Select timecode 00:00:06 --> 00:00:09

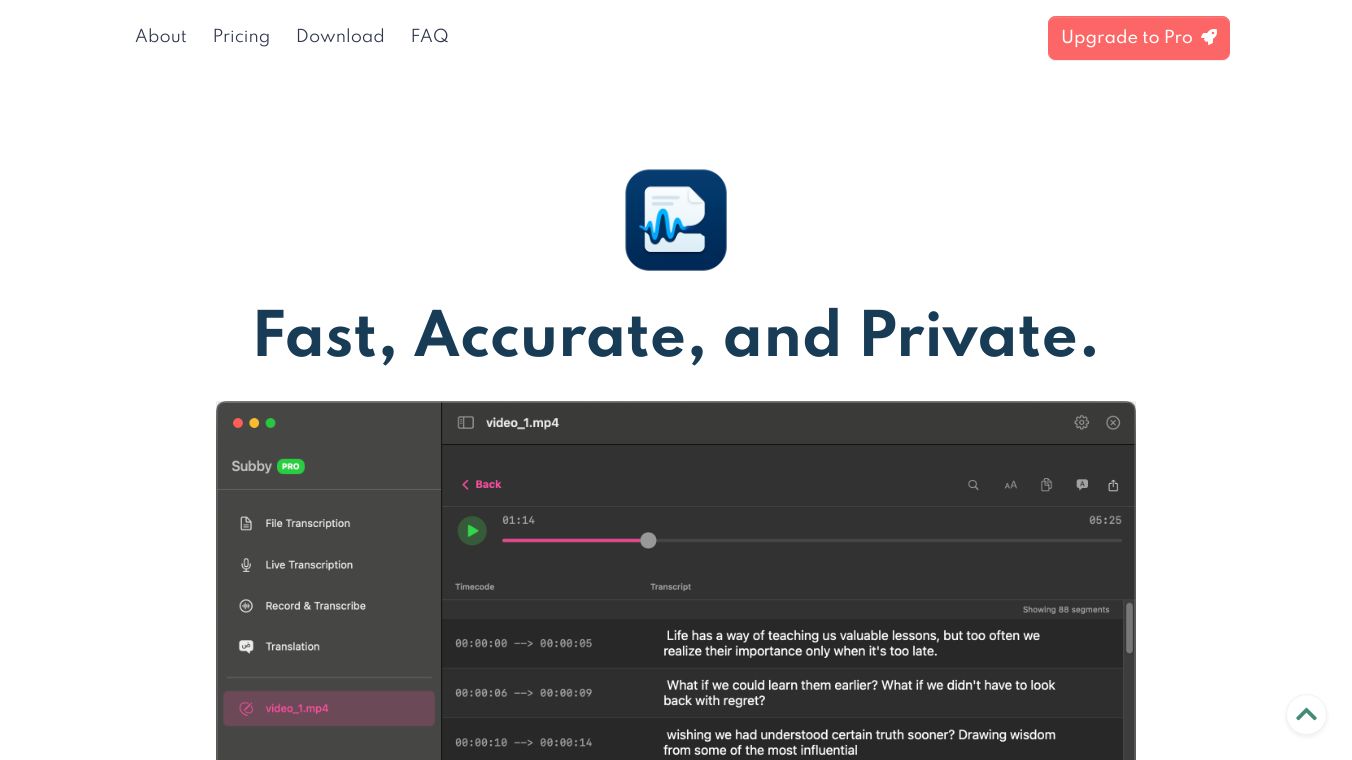point(524,693)
